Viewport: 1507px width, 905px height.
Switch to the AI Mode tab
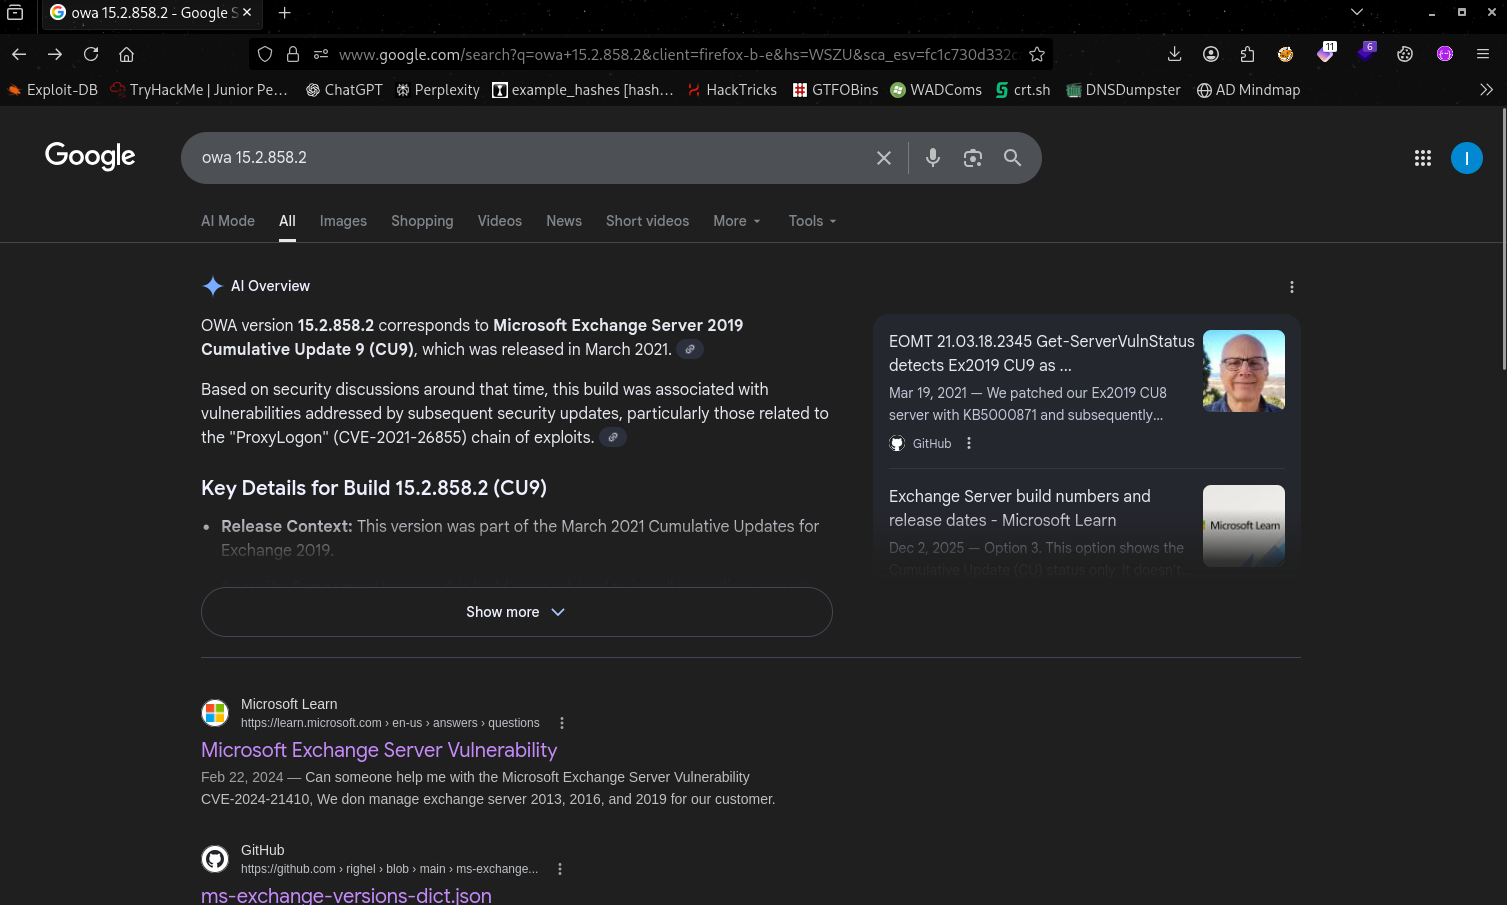coord(228,221)
